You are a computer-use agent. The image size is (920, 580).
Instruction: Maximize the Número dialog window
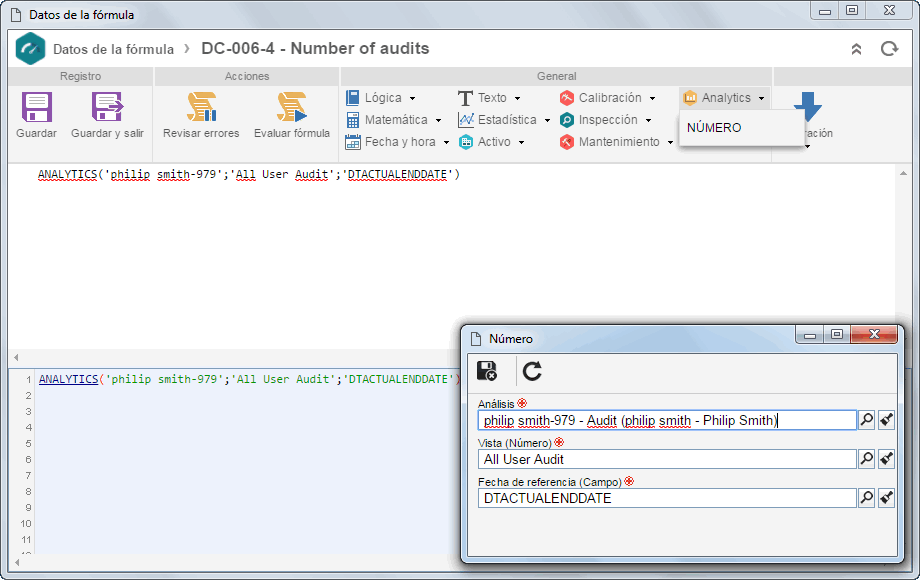(837, 334)
